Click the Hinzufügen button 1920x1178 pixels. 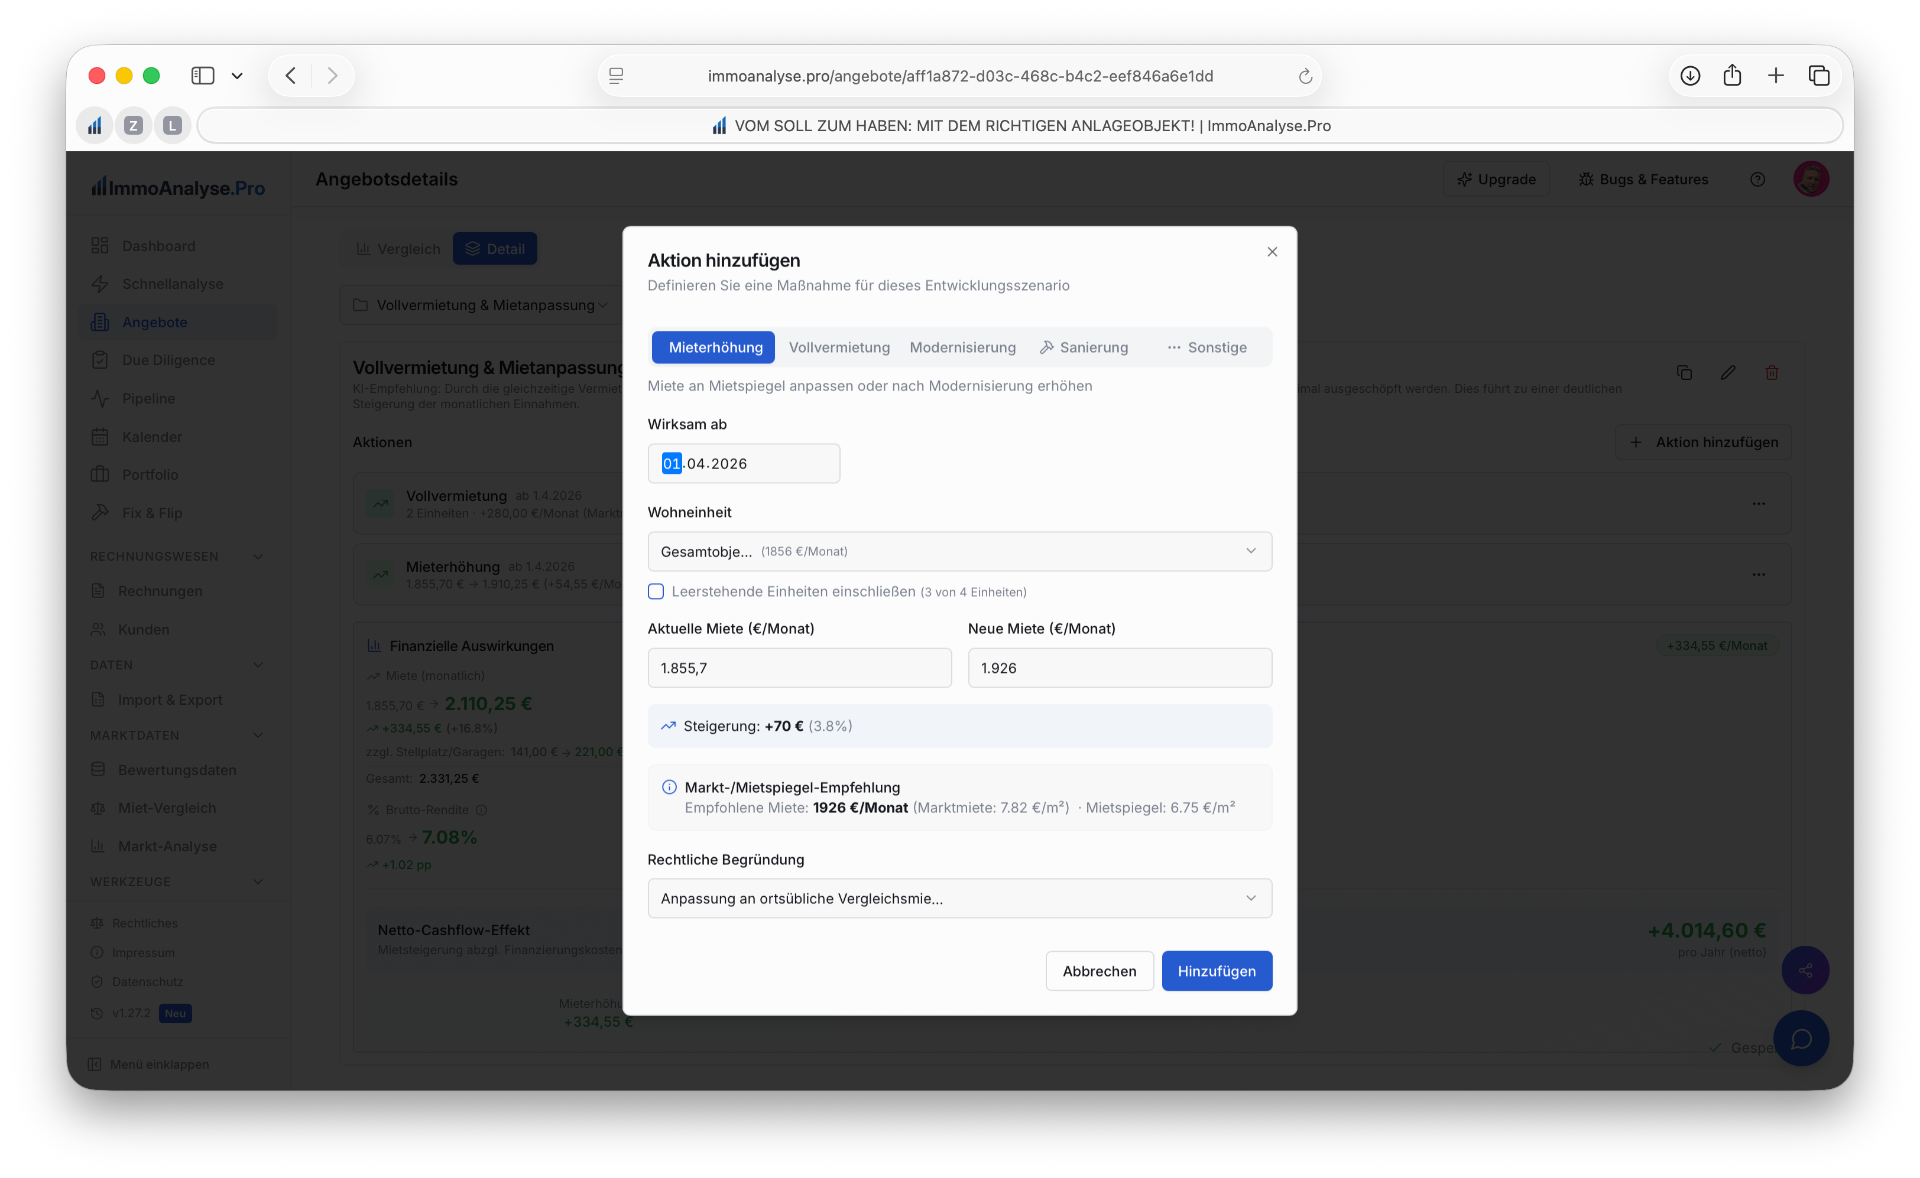(1217, 971)
